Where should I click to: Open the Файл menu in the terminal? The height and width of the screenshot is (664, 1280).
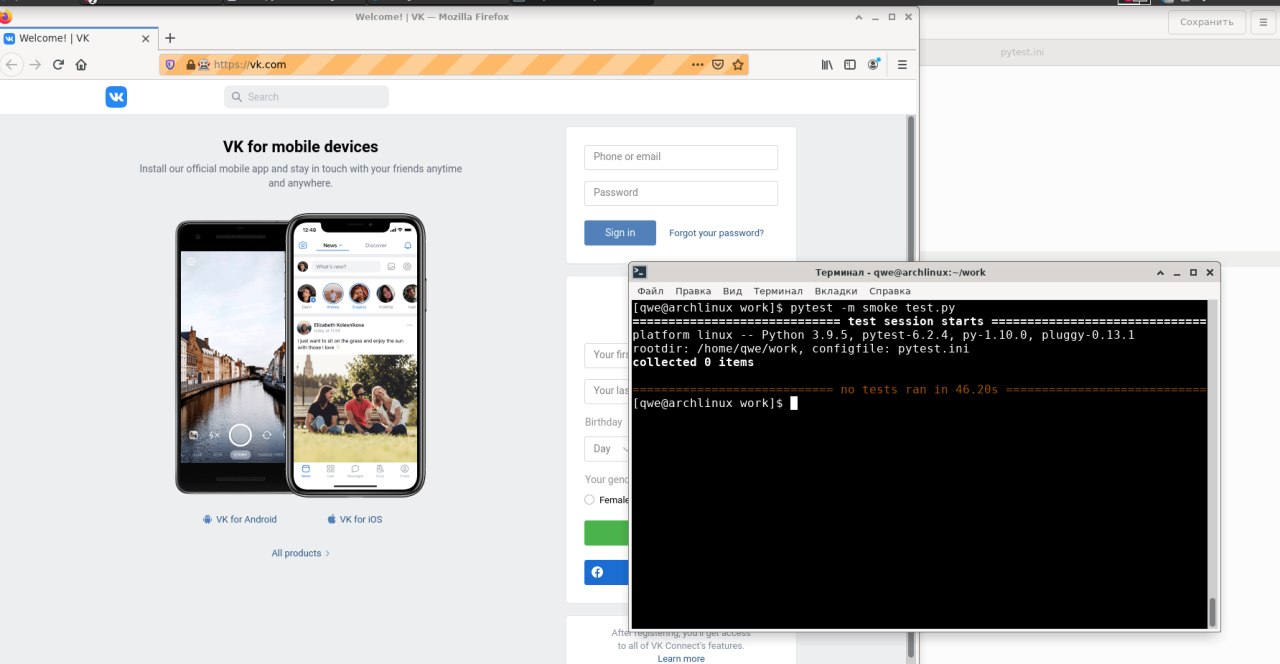coord(650,291)
